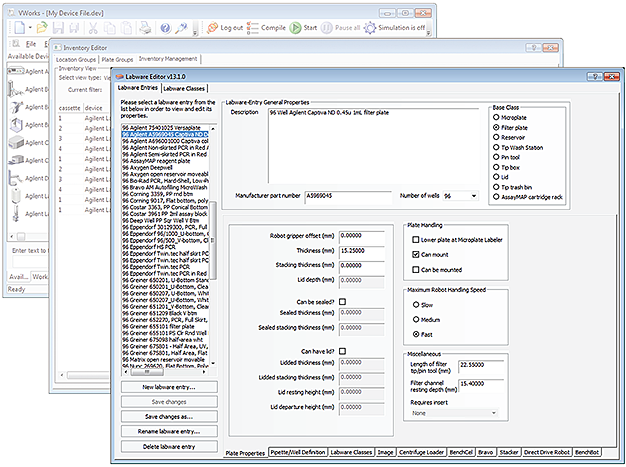This screenshot has height=467, width=626.
Task: Click the Save changes as button
Action: (169, 417)
